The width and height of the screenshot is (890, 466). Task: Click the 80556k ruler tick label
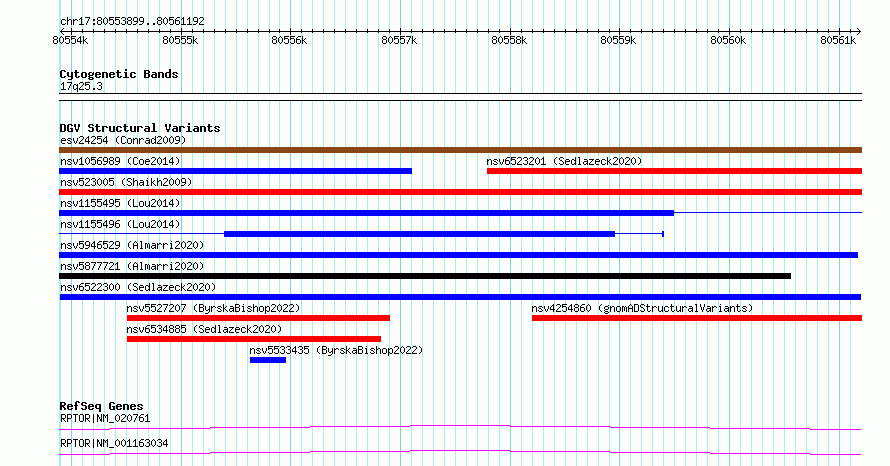[289, 40]
